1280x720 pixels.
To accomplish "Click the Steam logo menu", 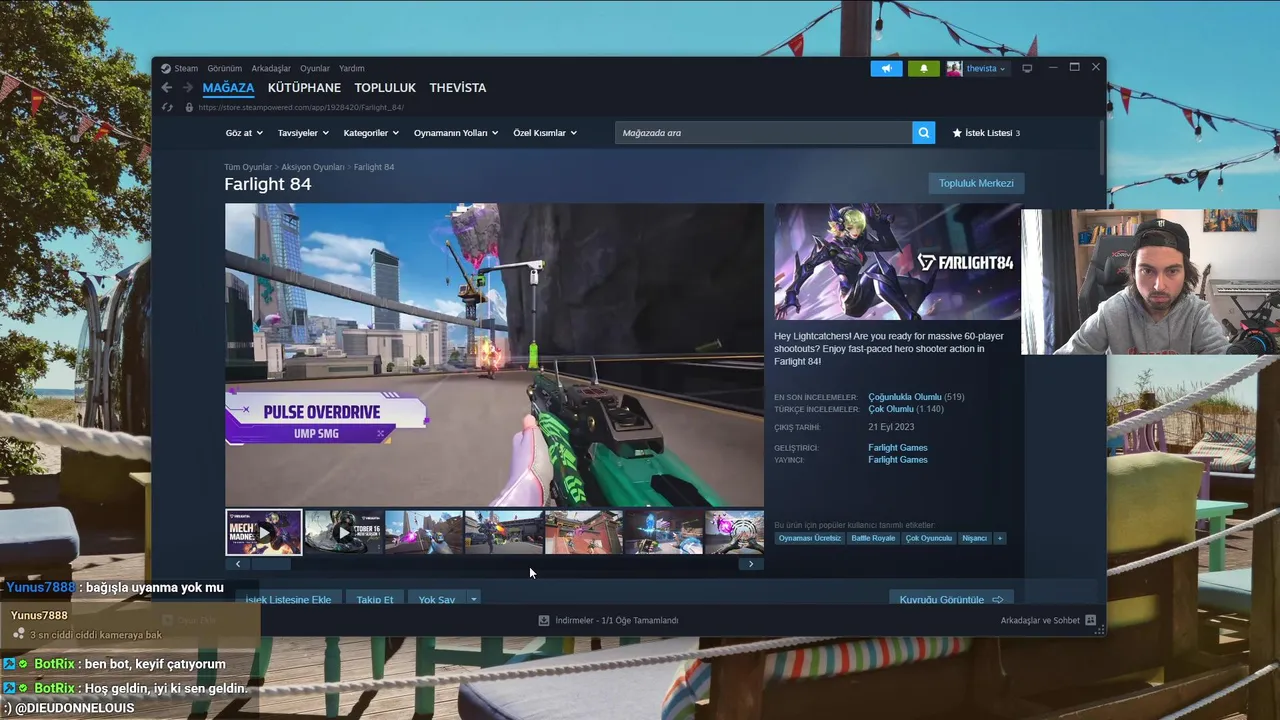I will [x=166, y=68].
